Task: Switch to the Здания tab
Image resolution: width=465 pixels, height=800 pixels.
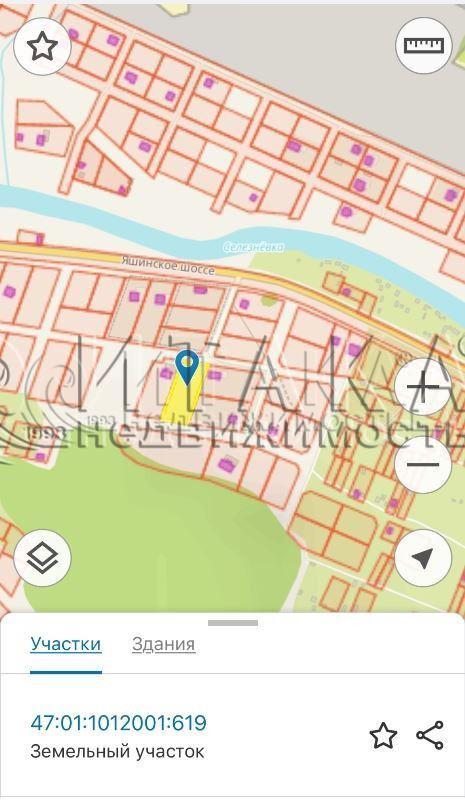Action: 163,644
